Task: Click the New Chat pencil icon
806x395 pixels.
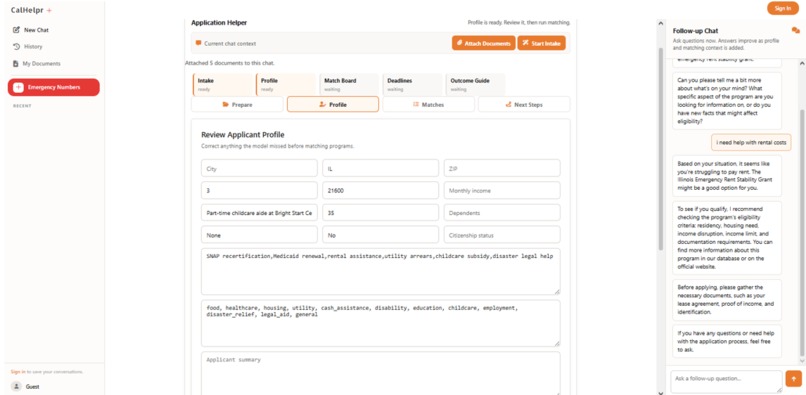Action: (16, 30)
